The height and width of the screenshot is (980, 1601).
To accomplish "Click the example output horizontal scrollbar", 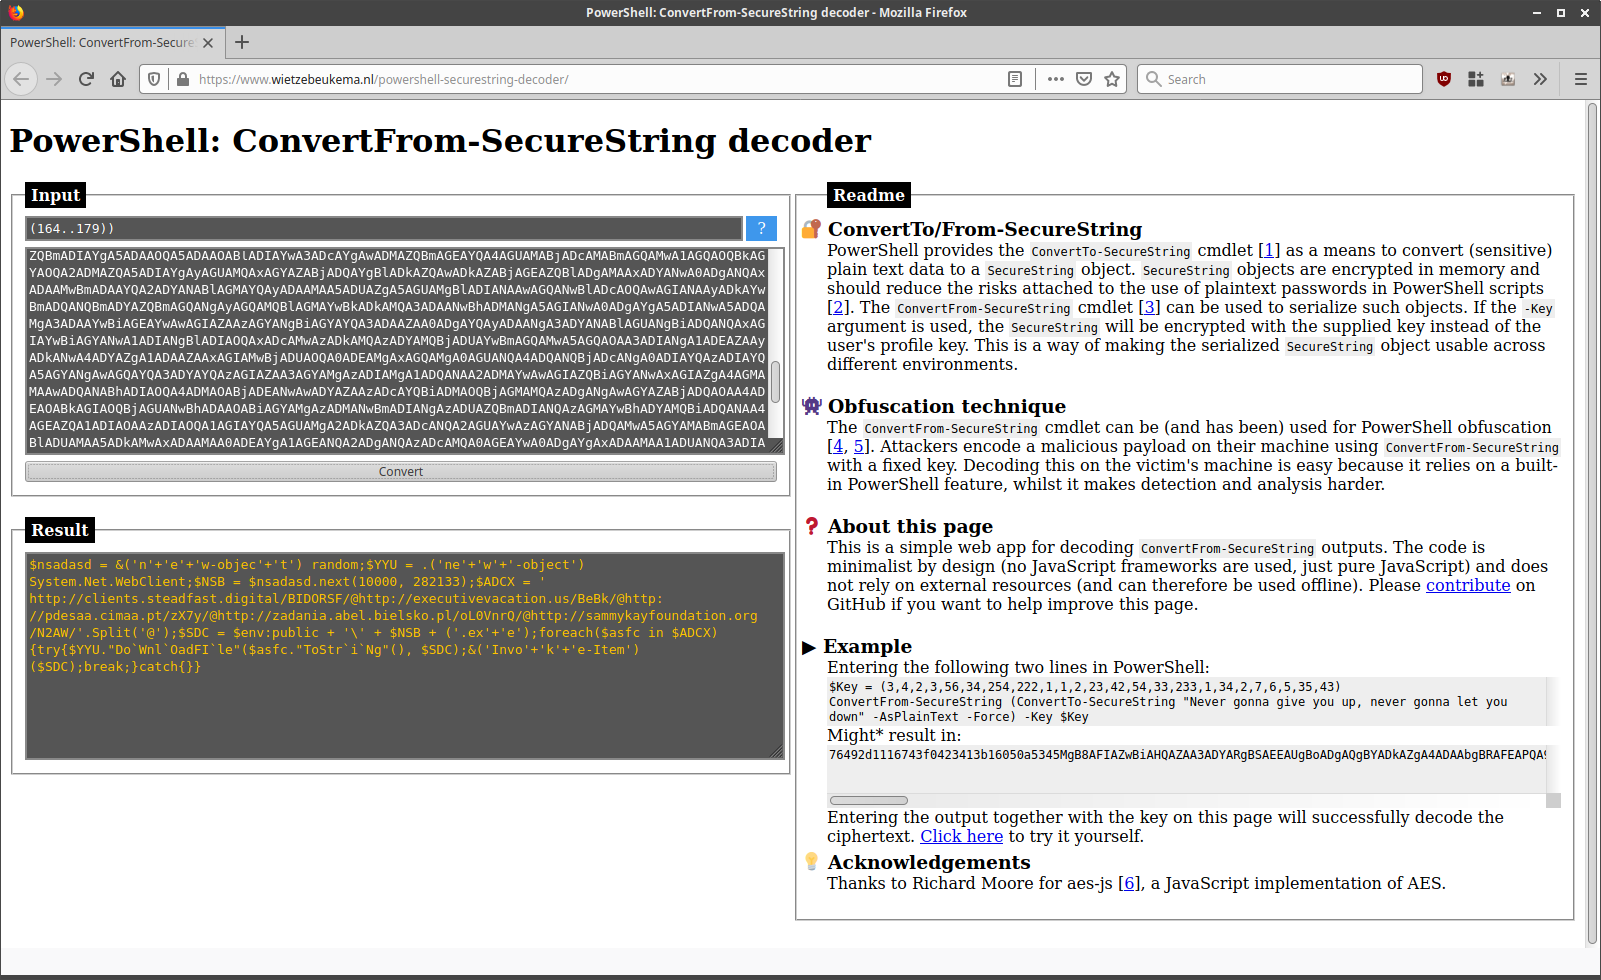I will click(869, 800).
